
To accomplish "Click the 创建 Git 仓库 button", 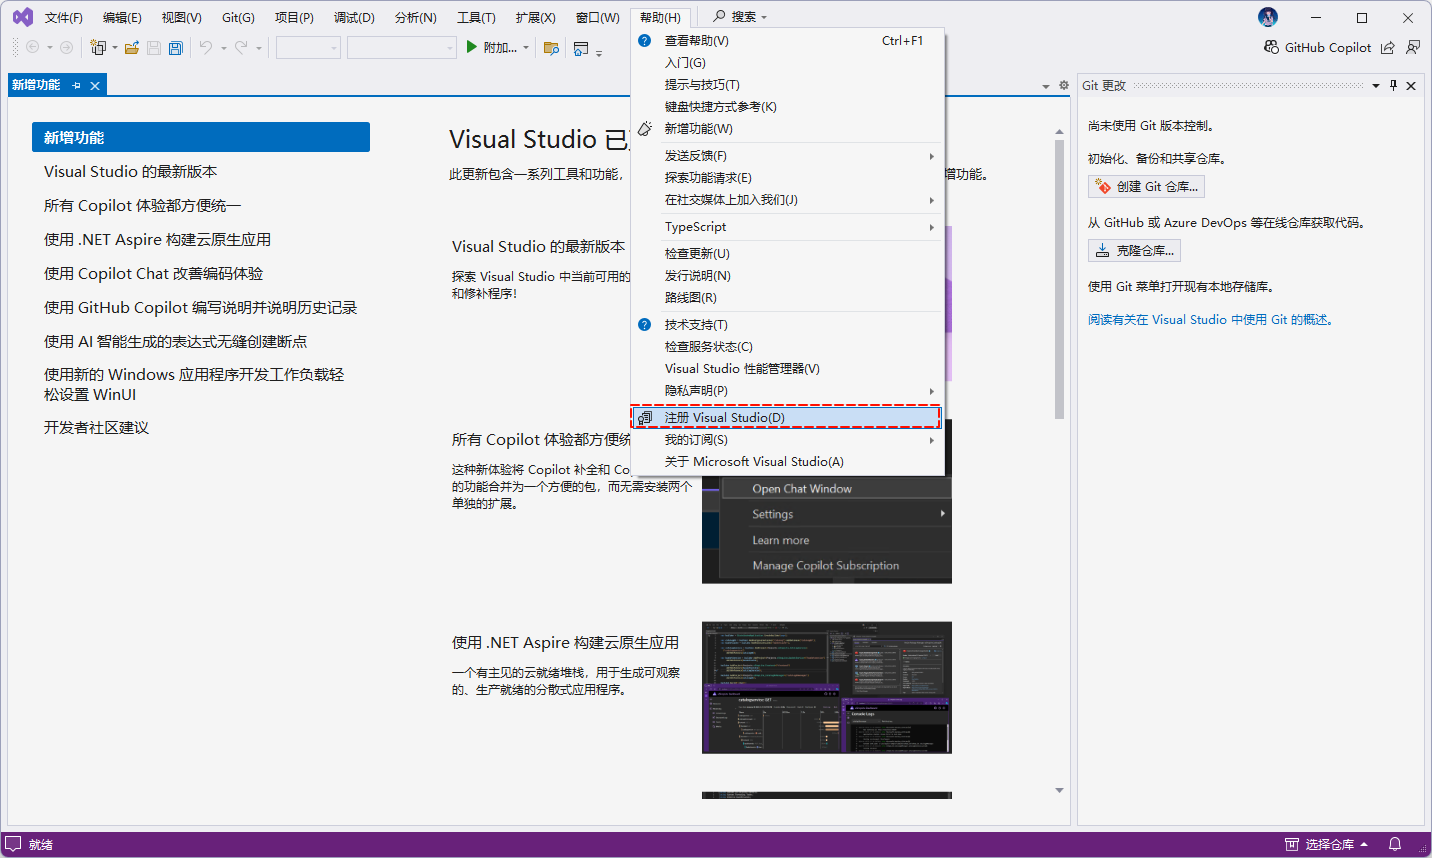I will click(1146, 187).
